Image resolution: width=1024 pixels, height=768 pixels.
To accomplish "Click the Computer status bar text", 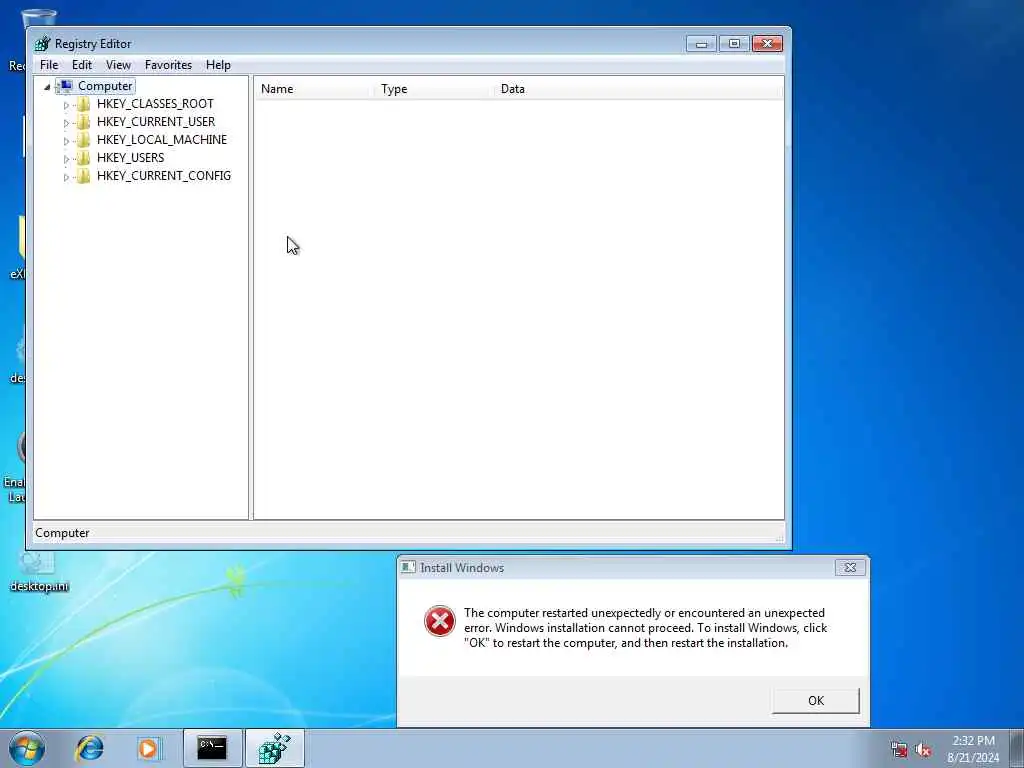I will (x=62, y=533).
